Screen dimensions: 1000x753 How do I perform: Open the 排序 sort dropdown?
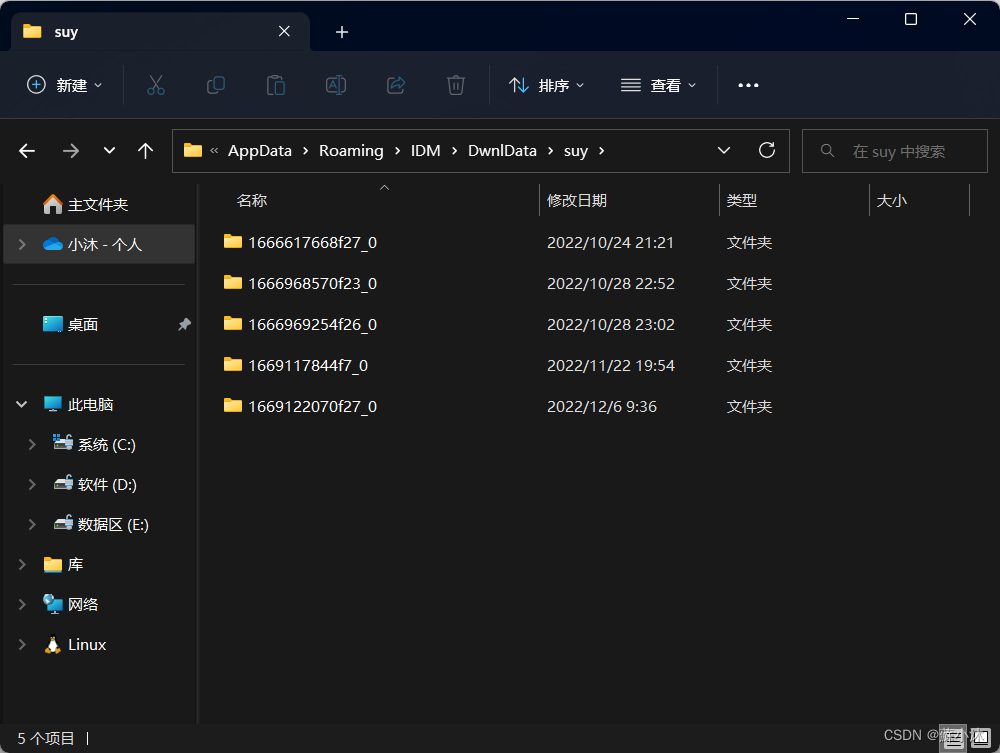pyautogui.click(x=547, y=85)
